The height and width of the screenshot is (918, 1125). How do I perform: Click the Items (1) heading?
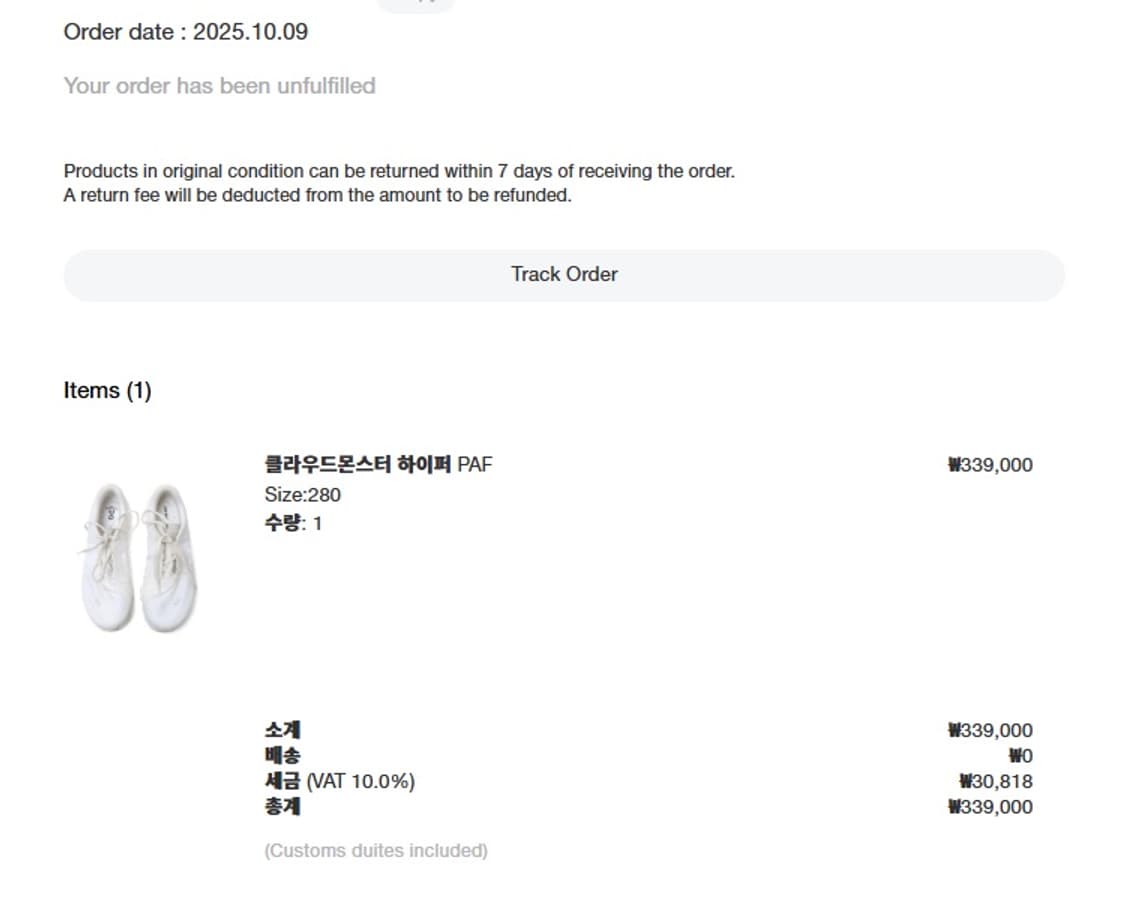click(x=107, y=391)
